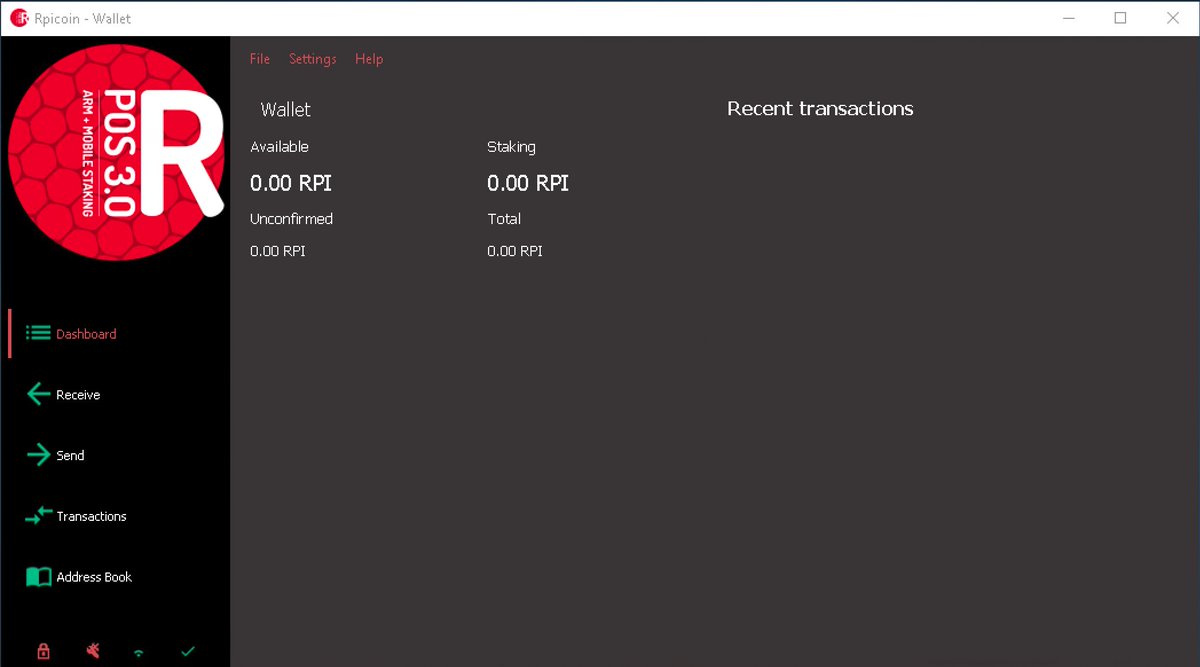Open the File menu

[x=260, y=59]
